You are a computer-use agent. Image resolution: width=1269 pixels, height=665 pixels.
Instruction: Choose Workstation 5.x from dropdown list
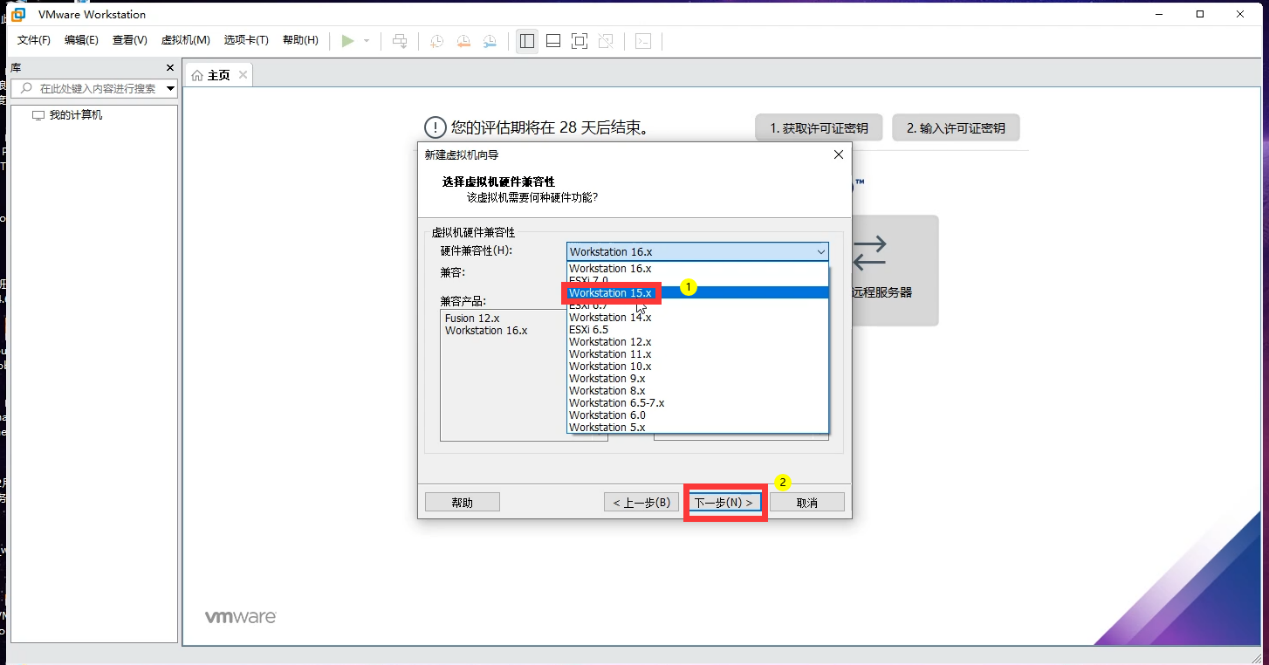[x=698, y=427]
